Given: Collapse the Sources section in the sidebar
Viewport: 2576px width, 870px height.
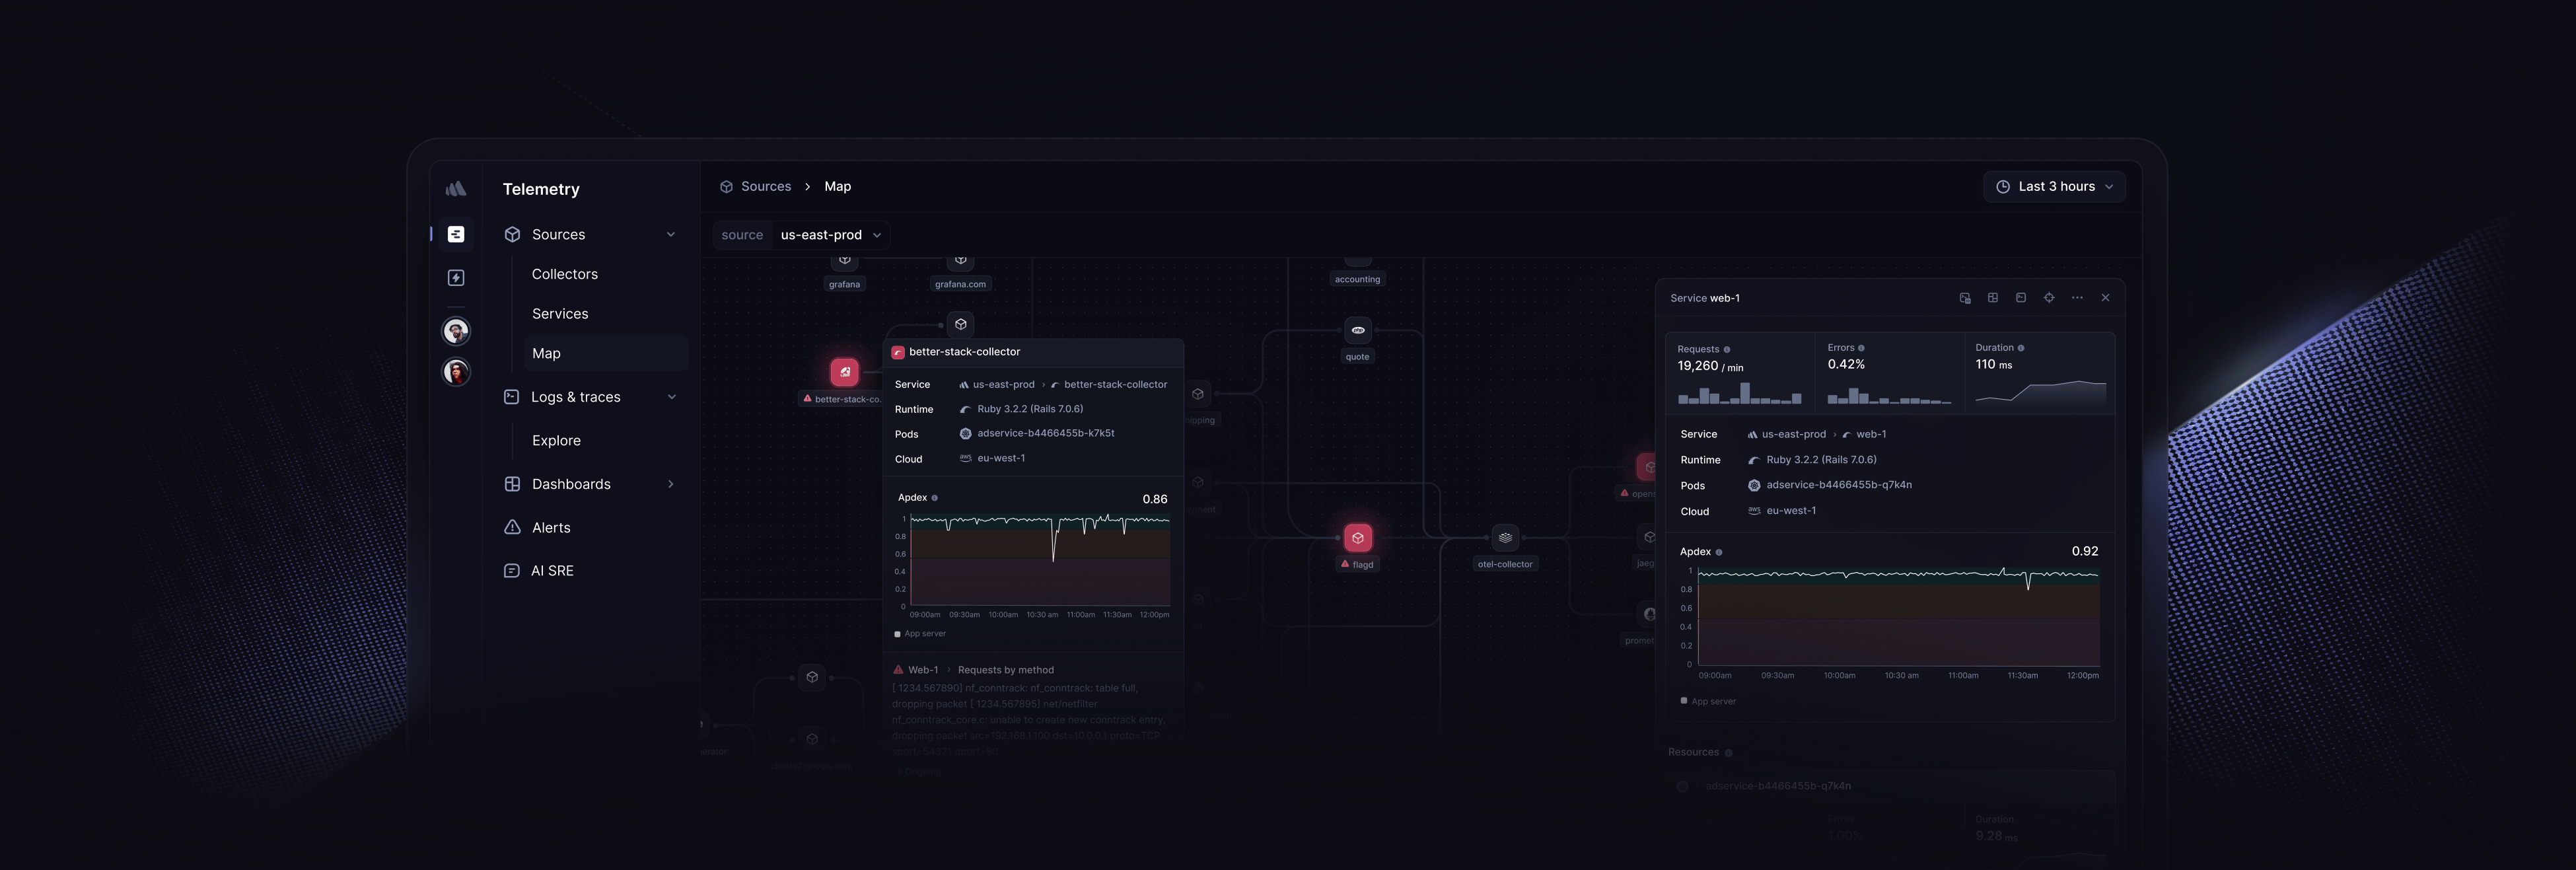Looking at the screenshot, I should (671, 234).
